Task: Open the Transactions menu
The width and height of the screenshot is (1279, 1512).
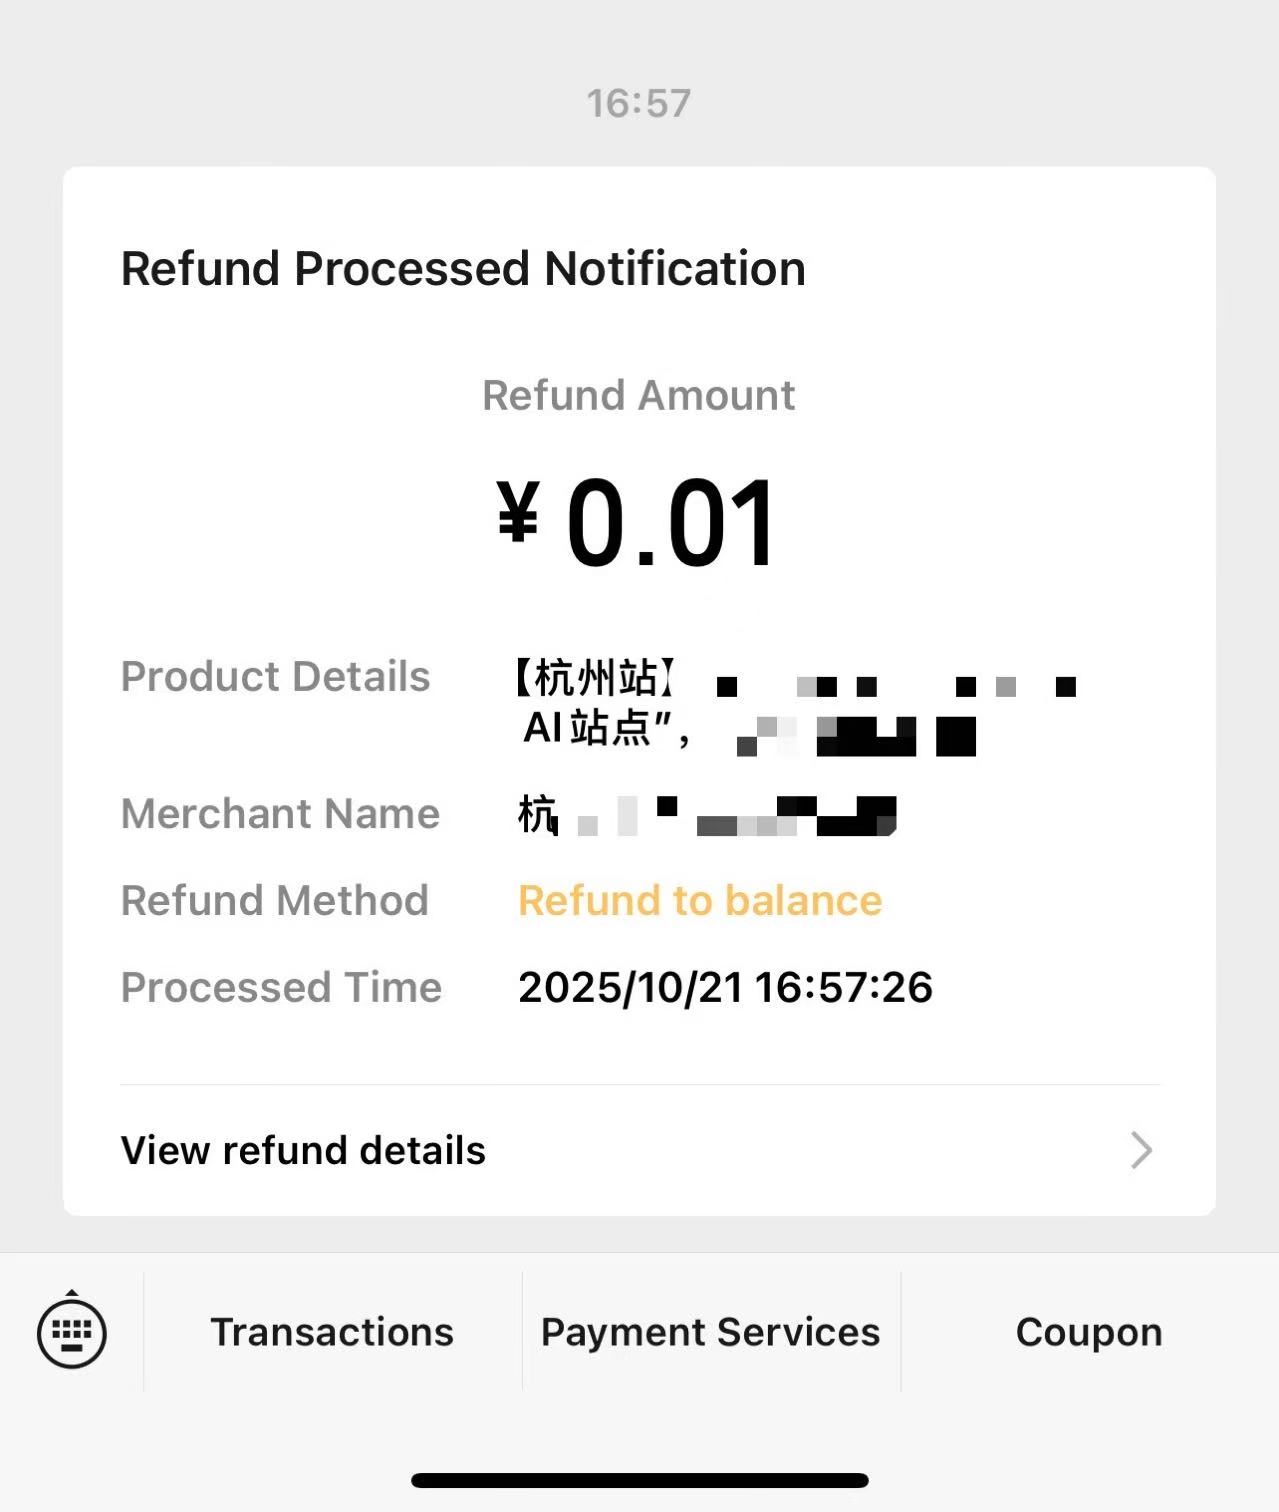Action: [x=332, y=1332]
